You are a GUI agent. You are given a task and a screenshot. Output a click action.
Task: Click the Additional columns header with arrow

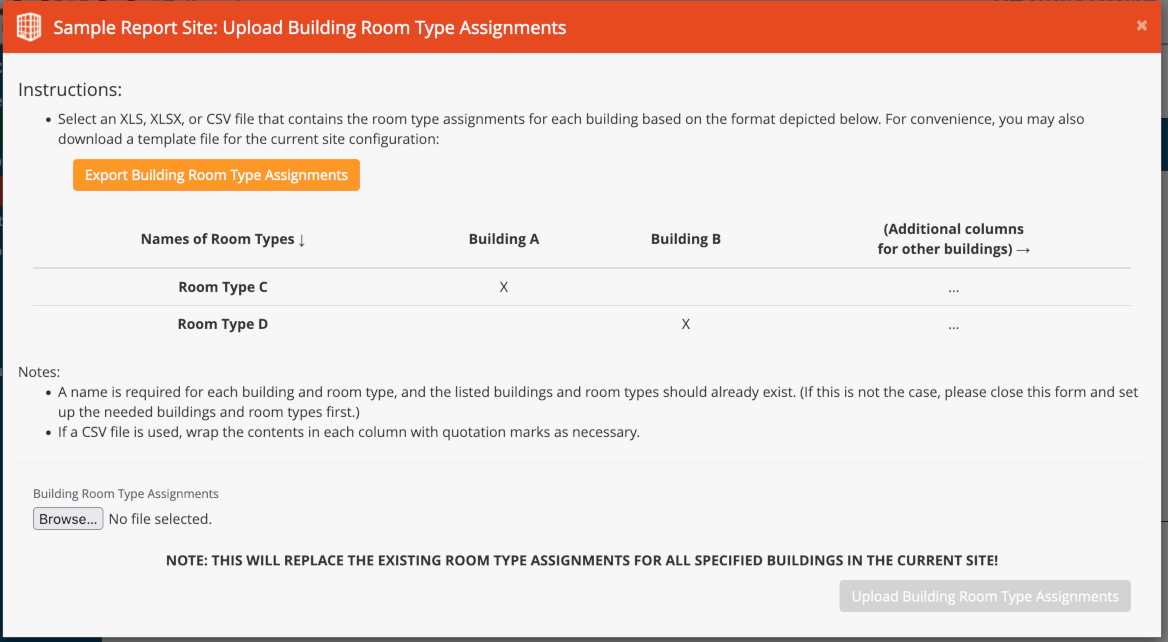[953, 239]
